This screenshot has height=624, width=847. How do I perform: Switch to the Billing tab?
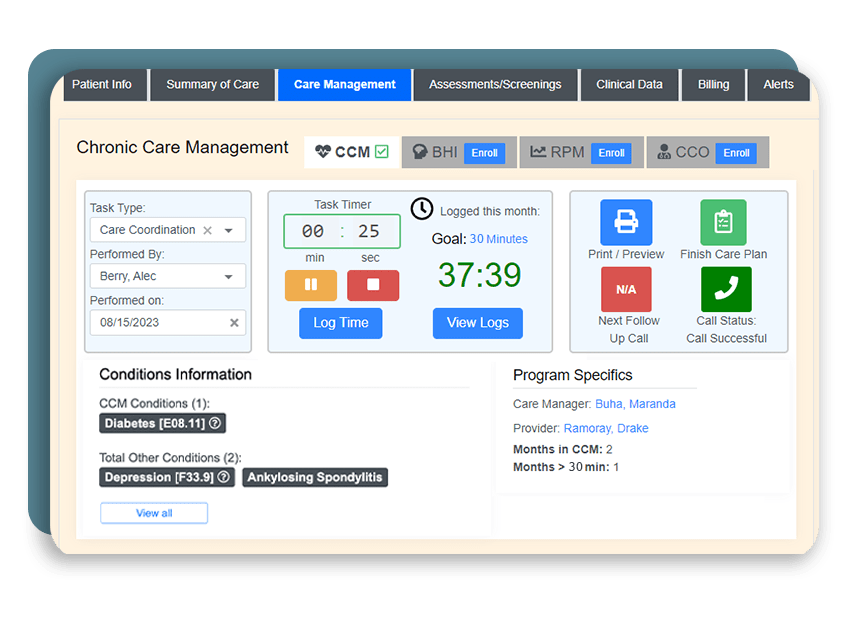coord(713,84)
